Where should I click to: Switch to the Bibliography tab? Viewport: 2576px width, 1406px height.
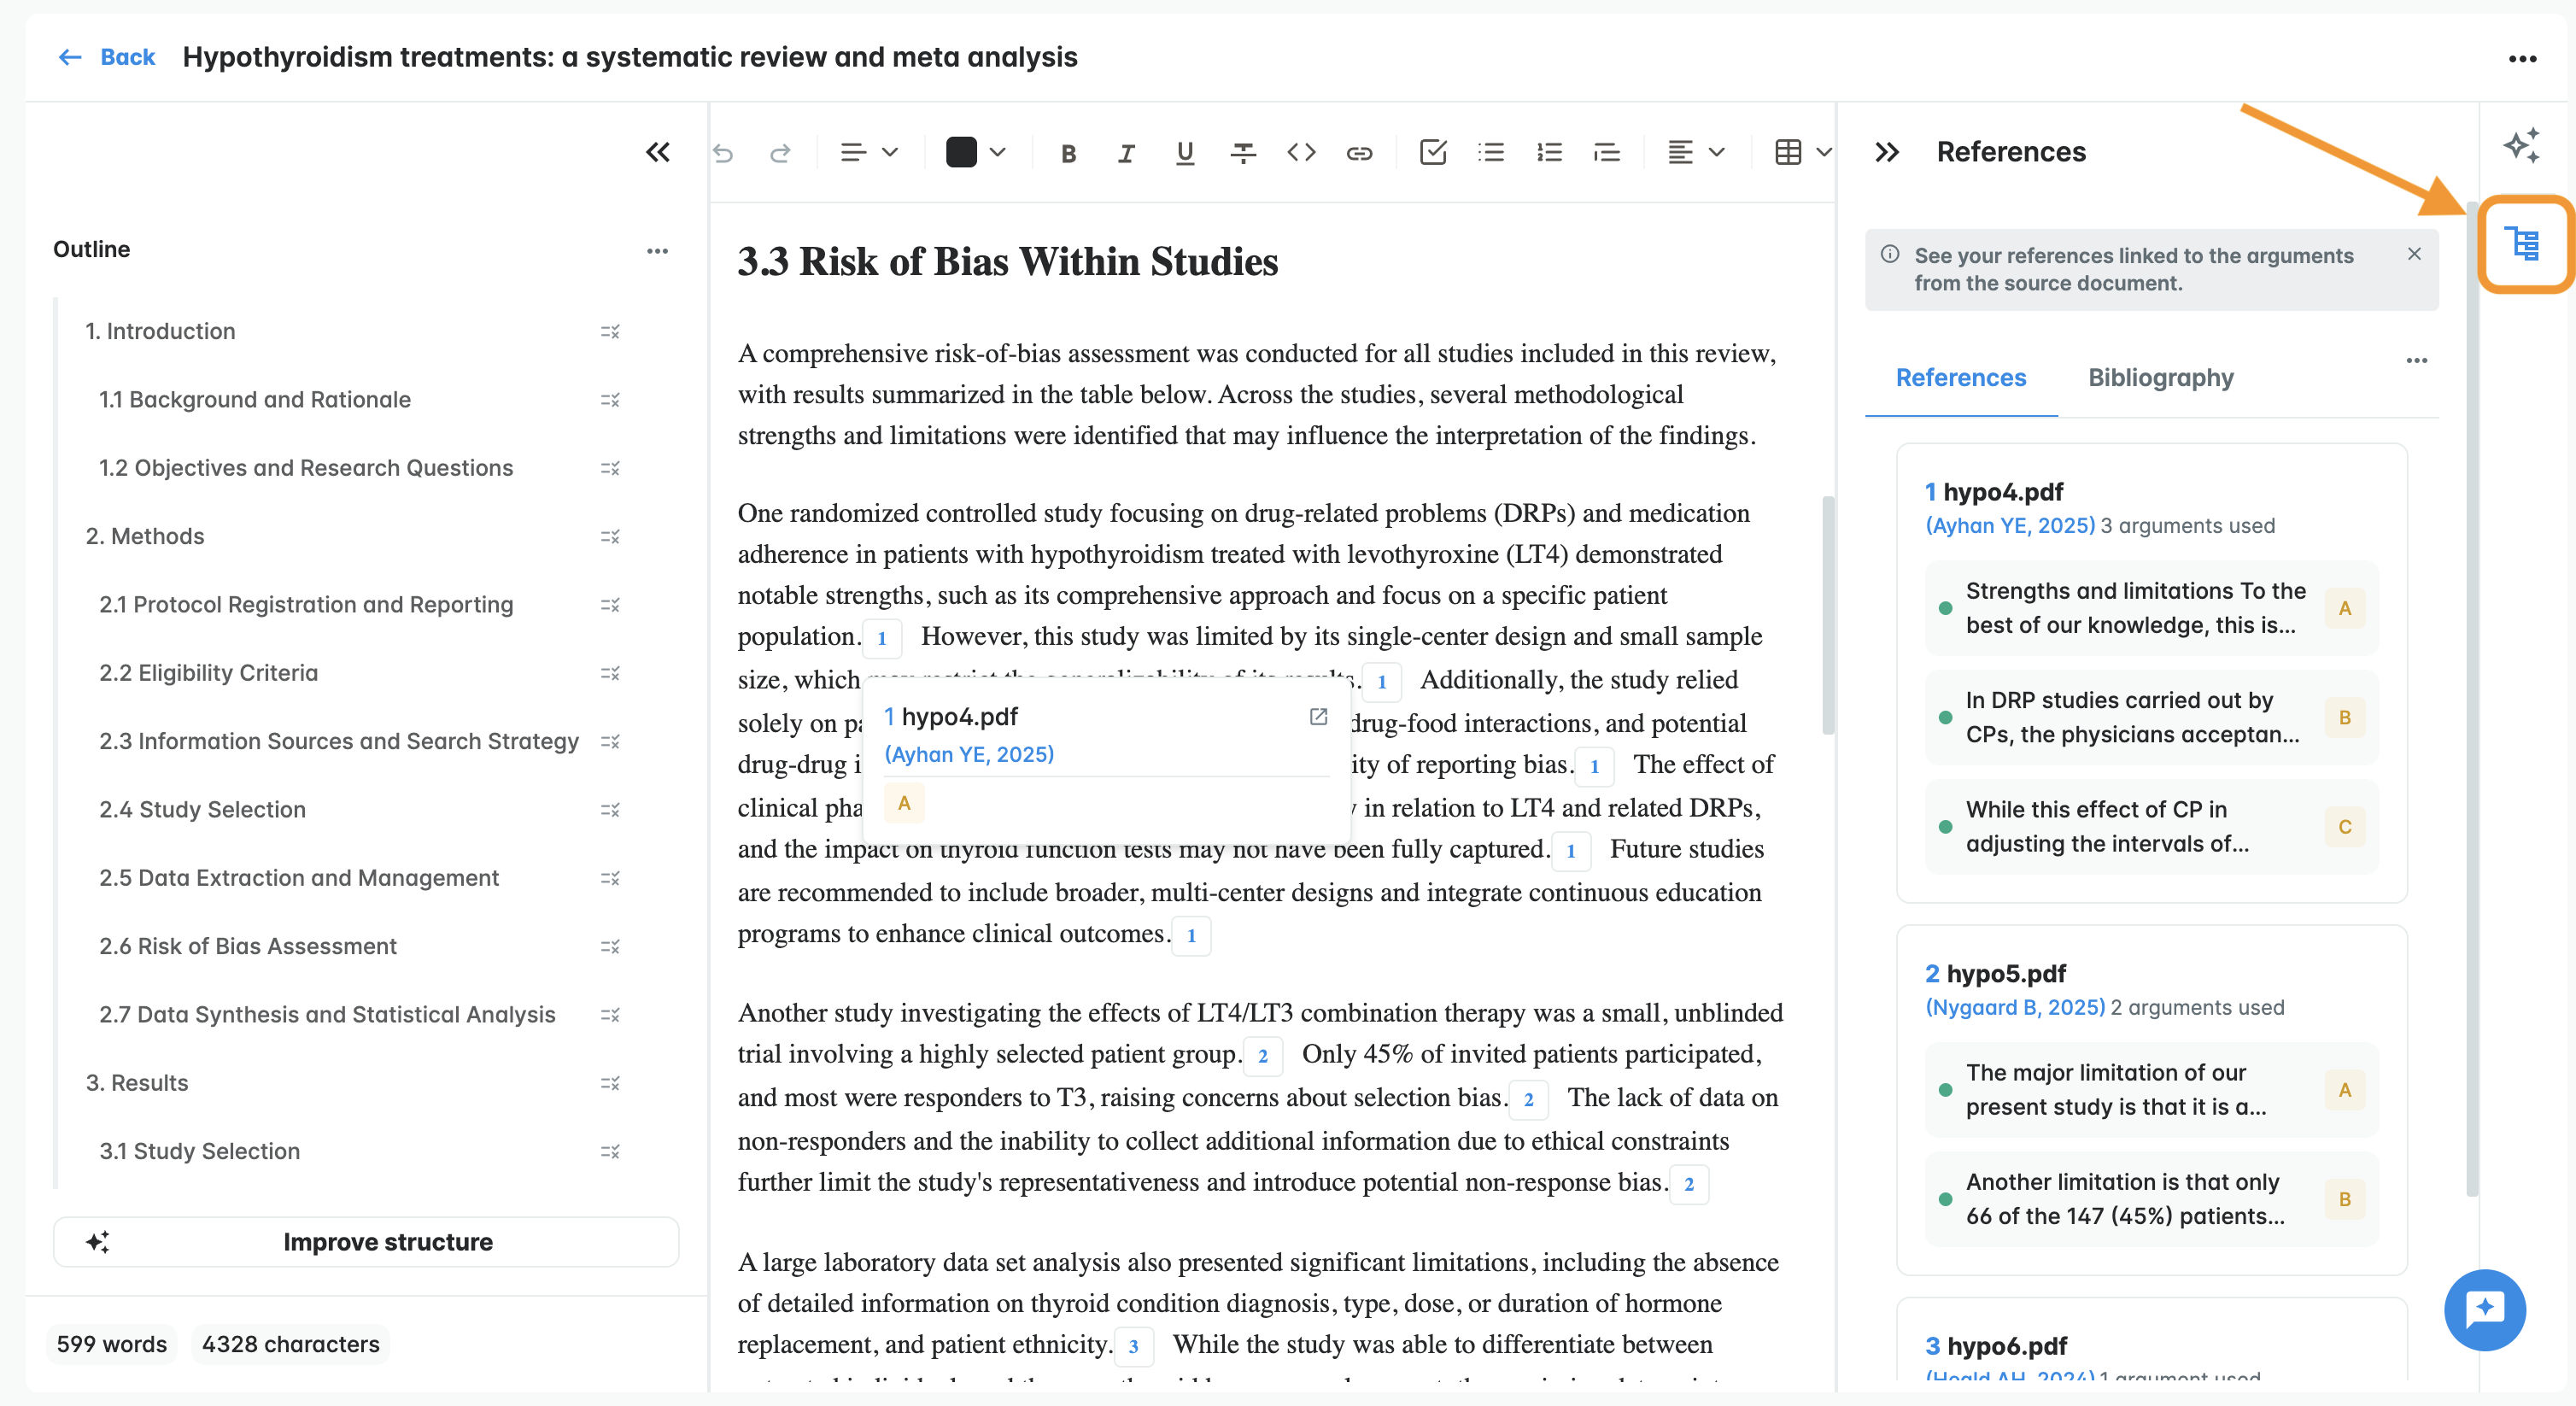coord(2160,378)
